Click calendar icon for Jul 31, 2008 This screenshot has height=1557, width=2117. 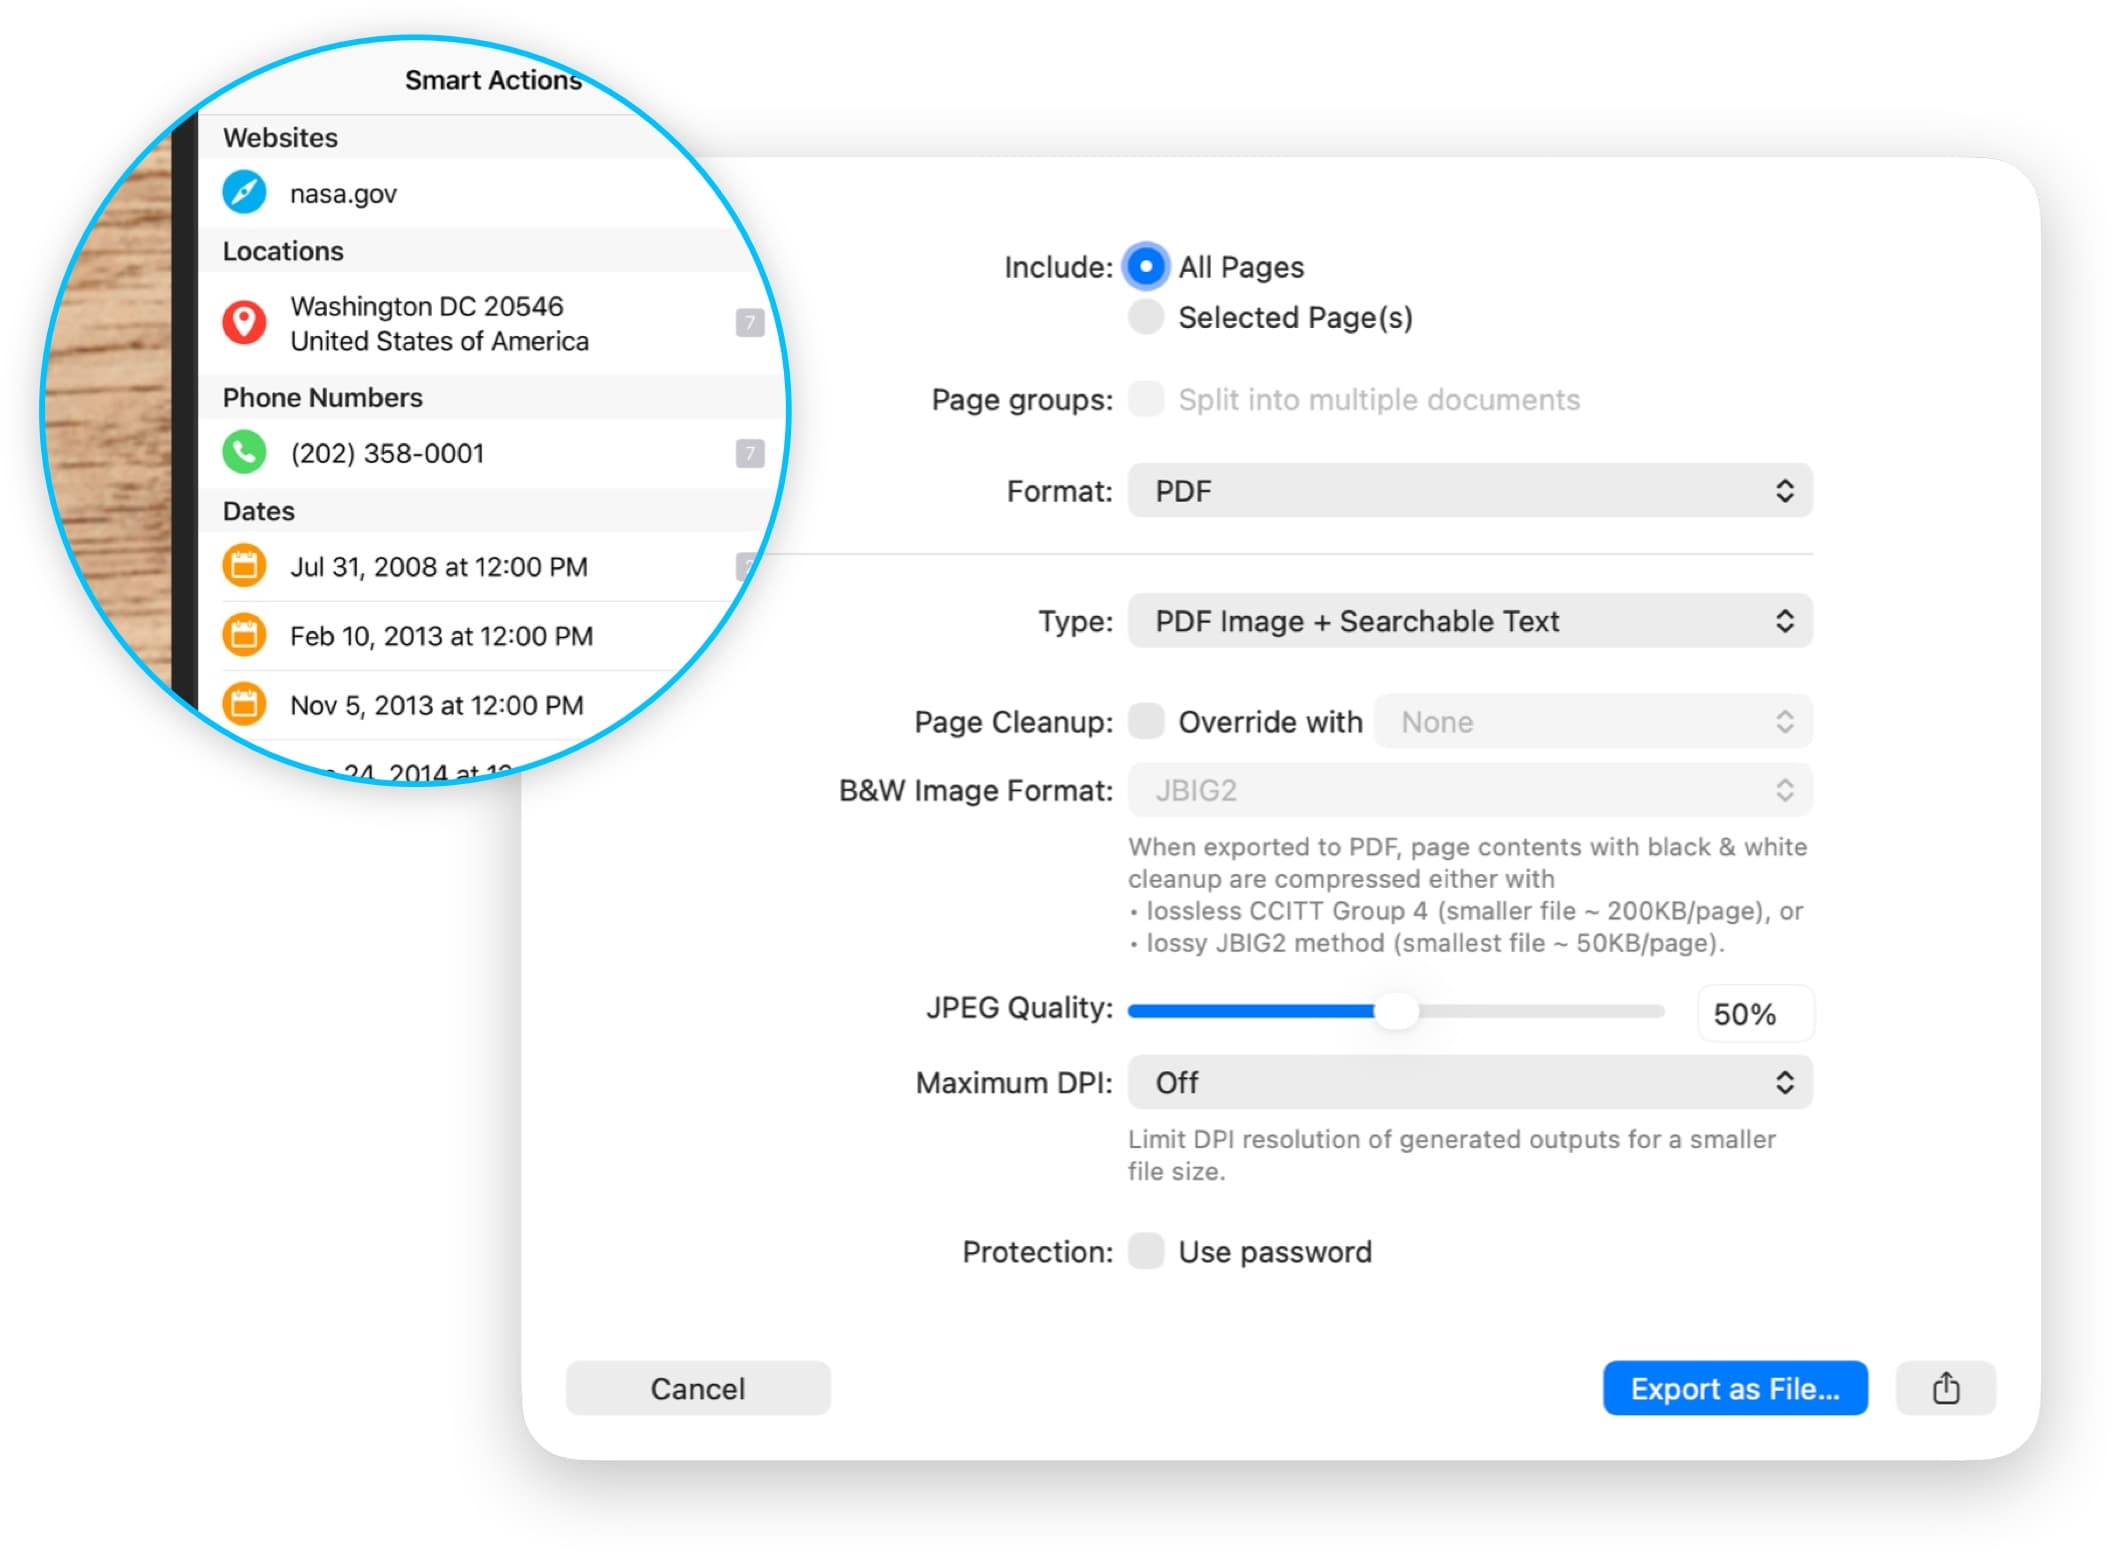point(244,566)
